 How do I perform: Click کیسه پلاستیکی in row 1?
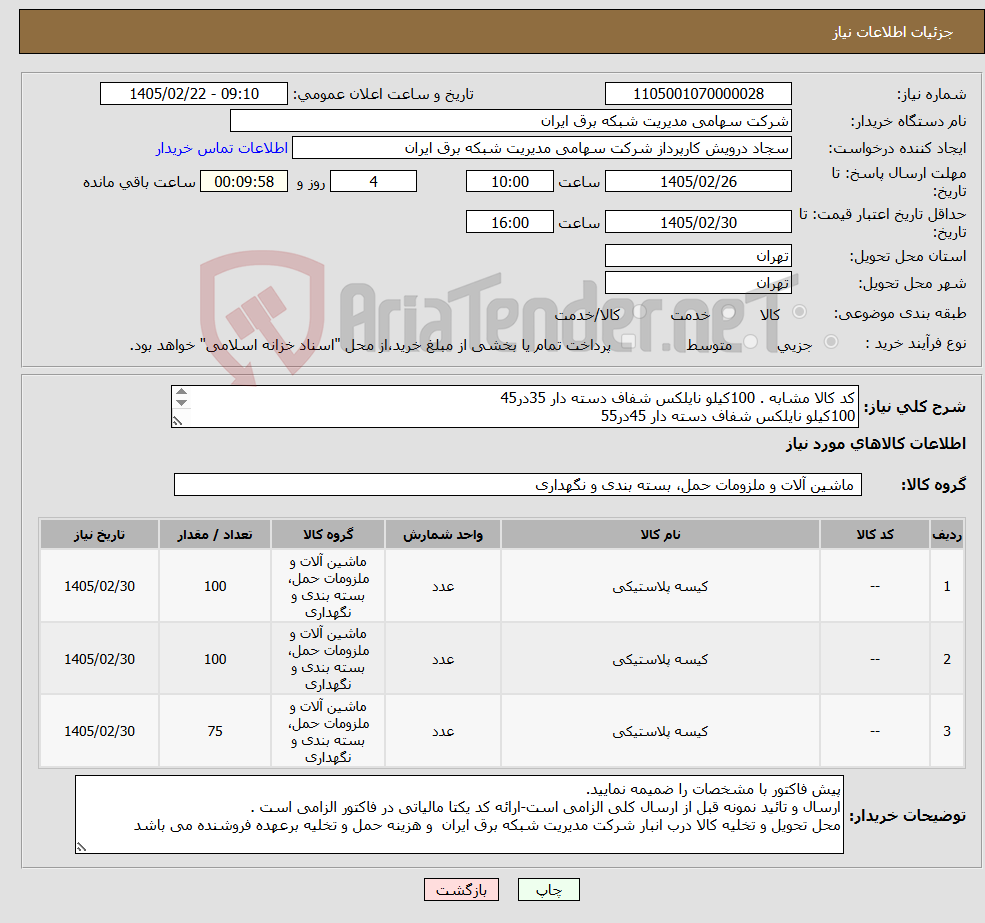coord(660,586)
